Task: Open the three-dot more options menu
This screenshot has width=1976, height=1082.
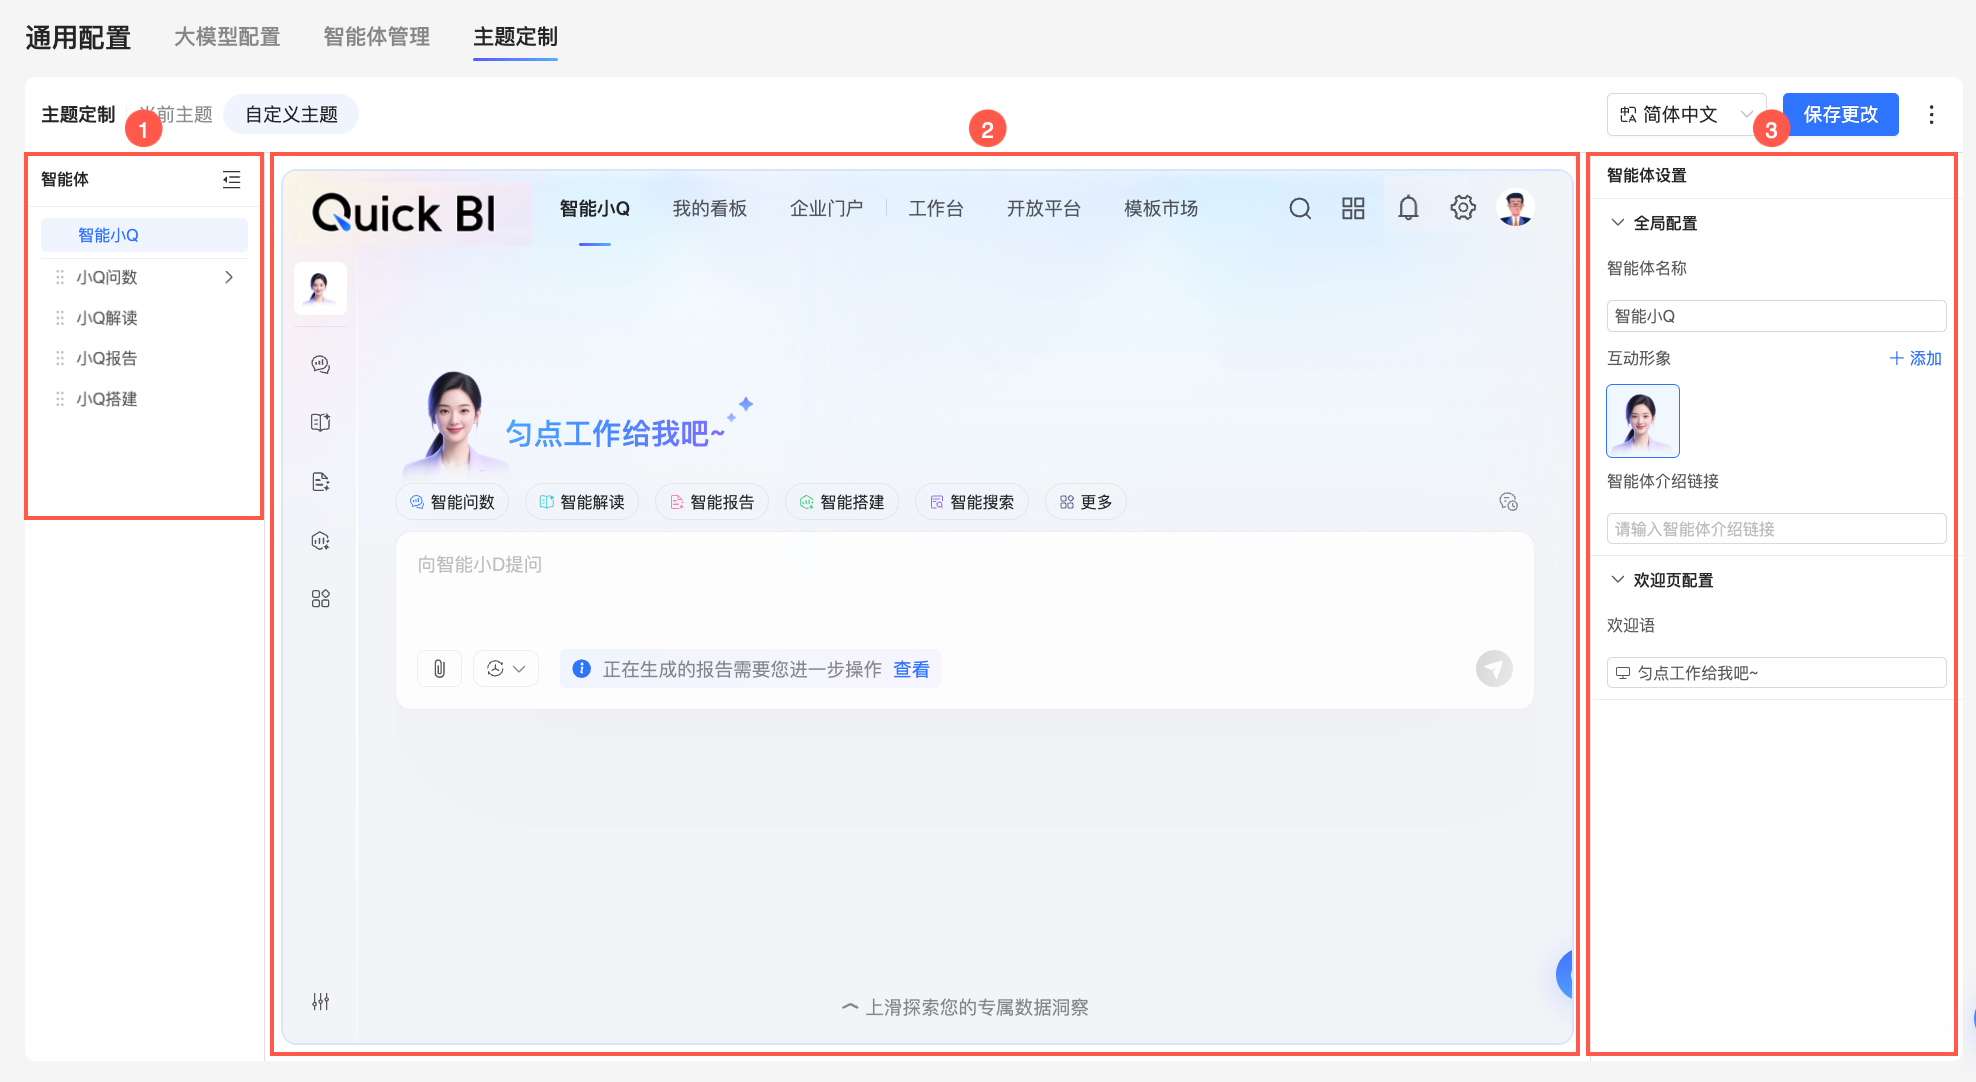Action: [x=1931, y=115]
